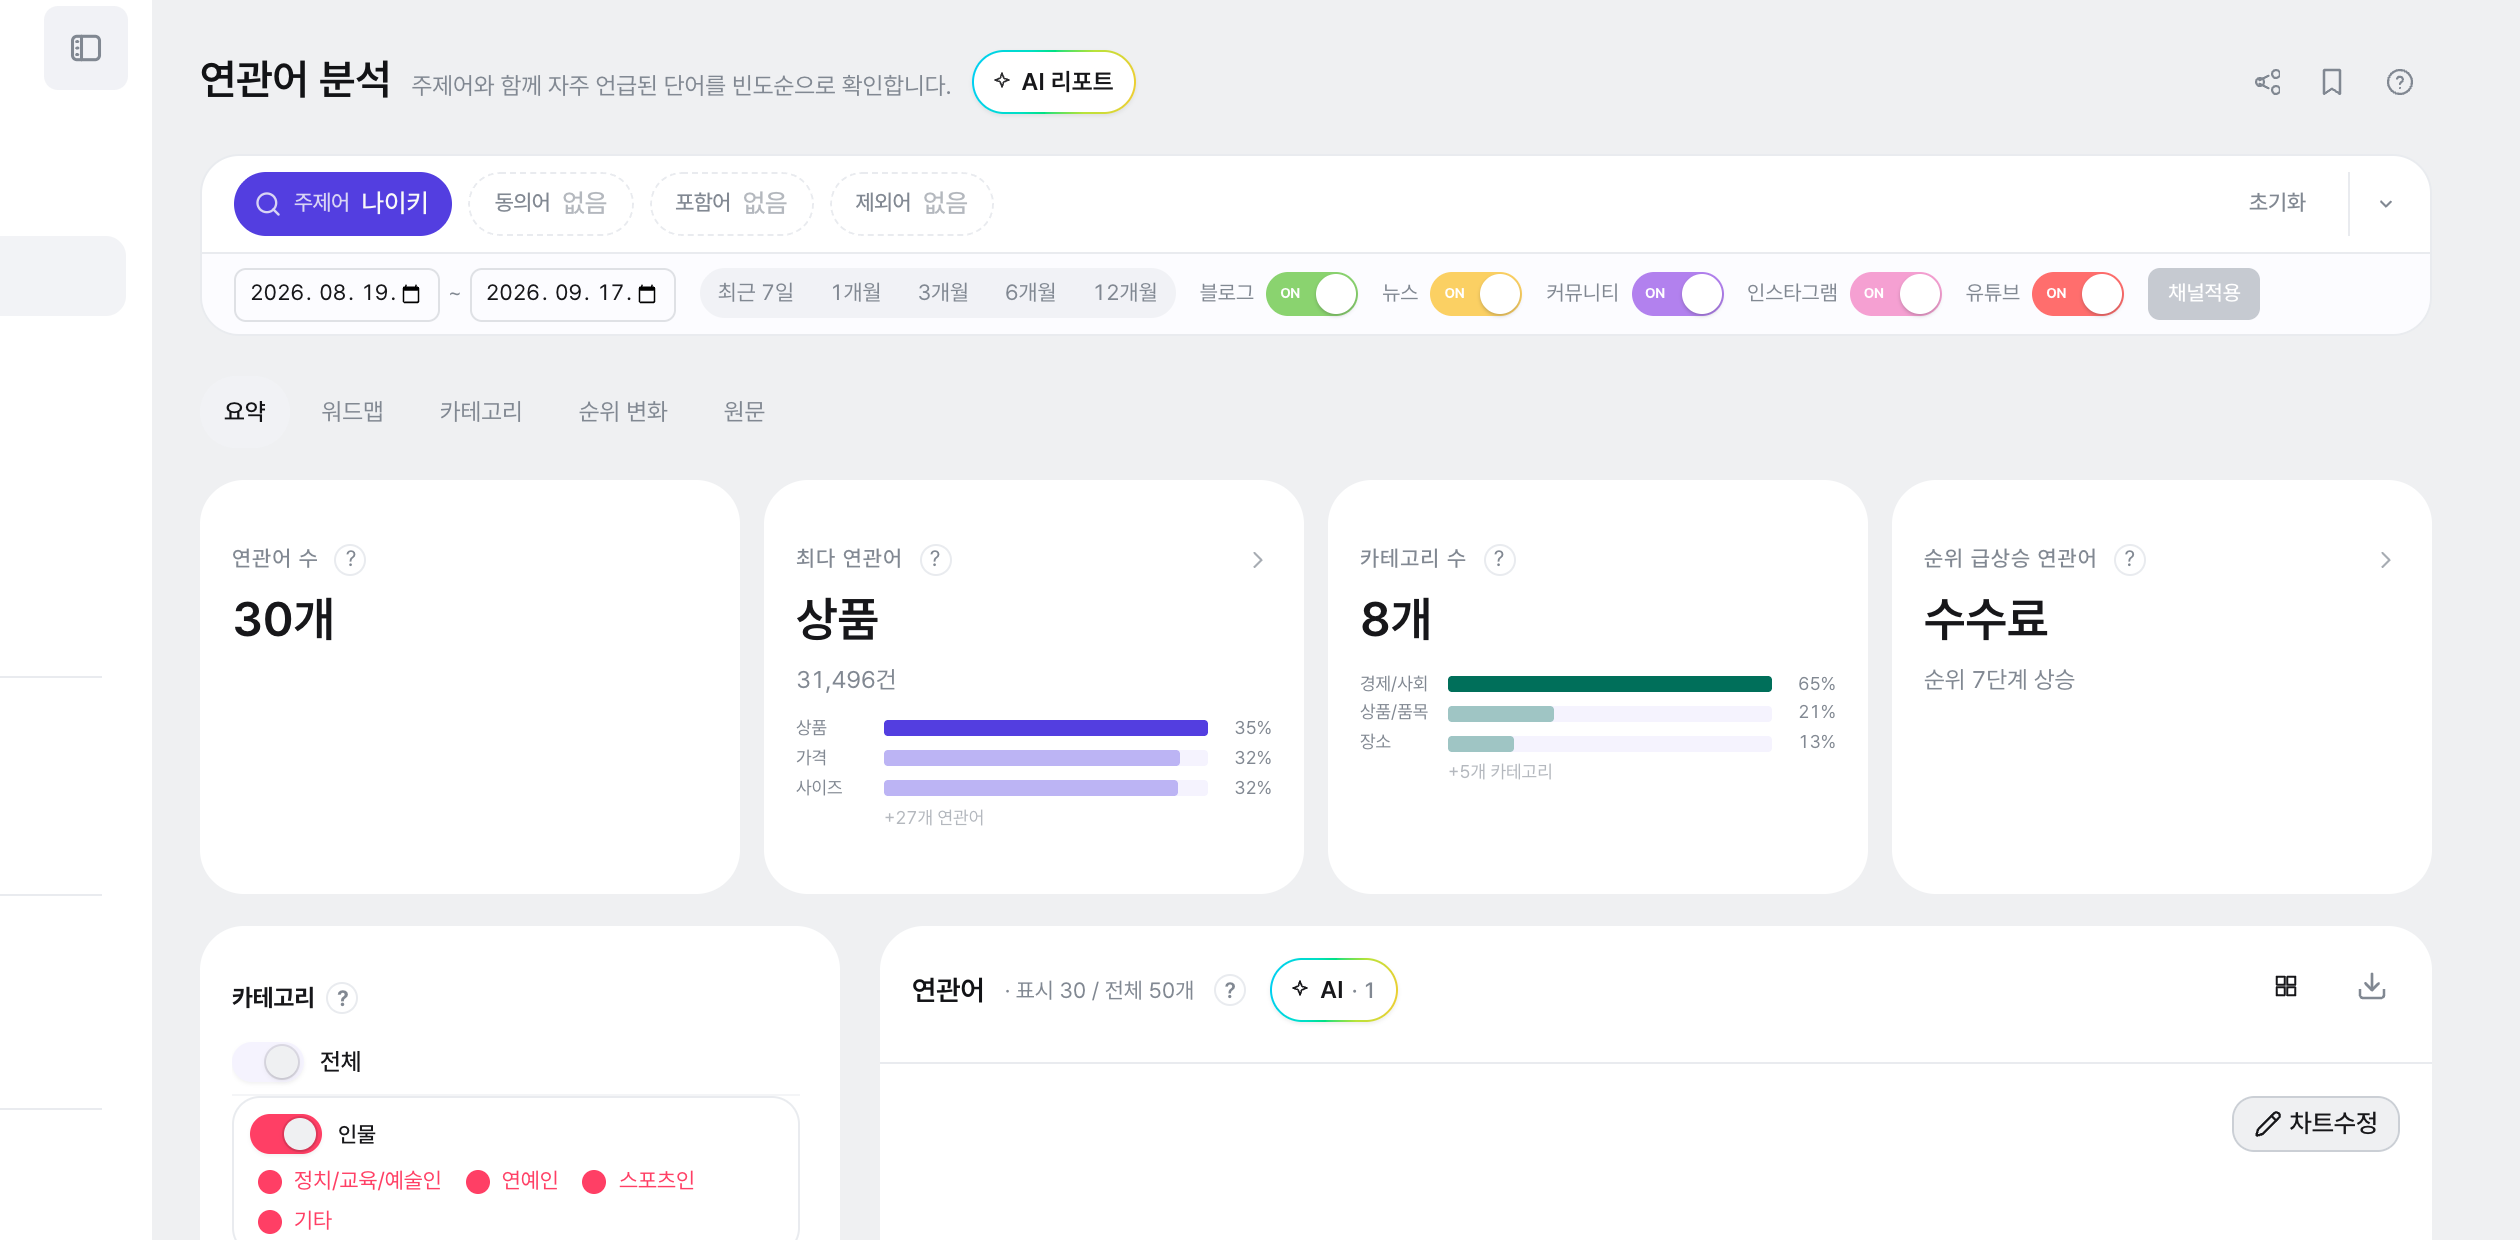Click the AI · 1 insight pill

pyautogui.click(x=1334, y=990)
